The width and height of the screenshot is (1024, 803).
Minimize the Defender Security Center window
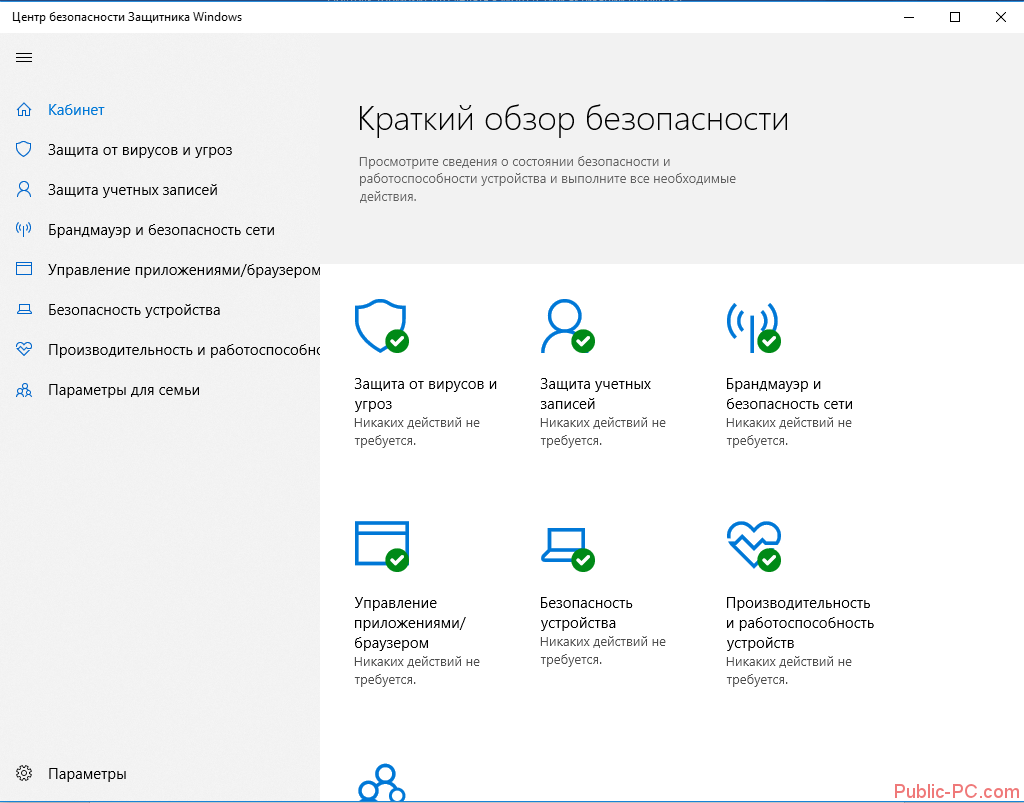pos(909,17)
